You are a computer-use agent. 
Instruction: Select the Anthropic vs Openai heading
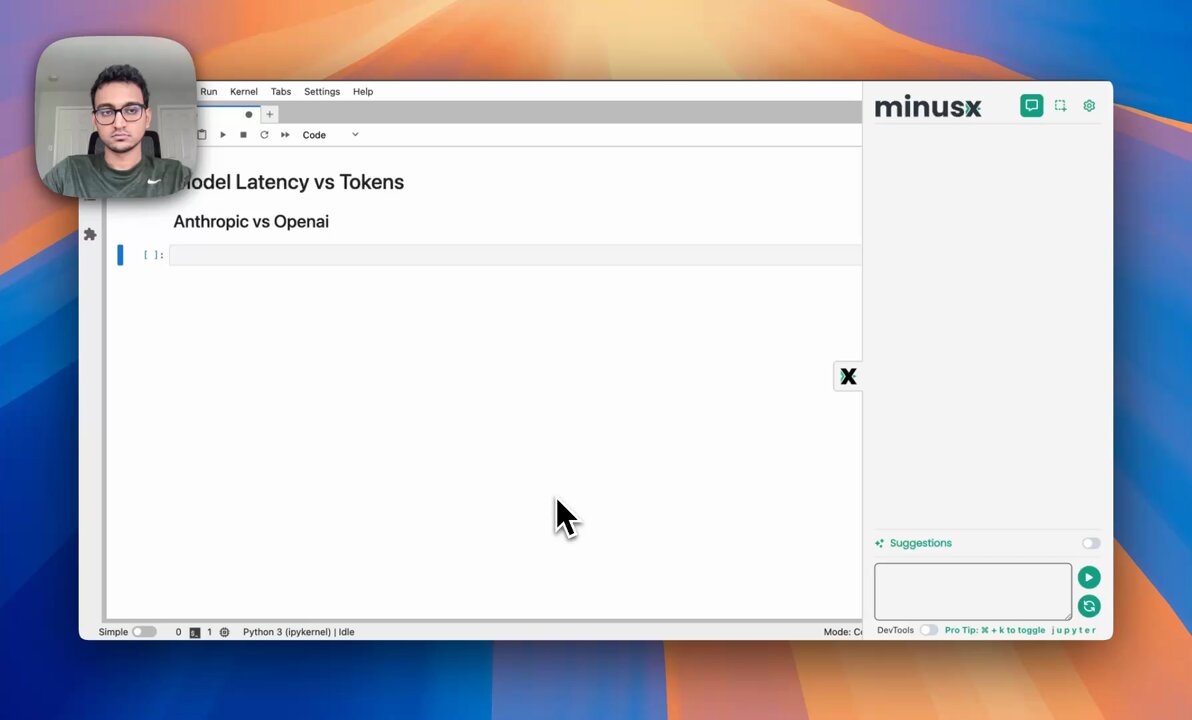[x=251, y=221]
